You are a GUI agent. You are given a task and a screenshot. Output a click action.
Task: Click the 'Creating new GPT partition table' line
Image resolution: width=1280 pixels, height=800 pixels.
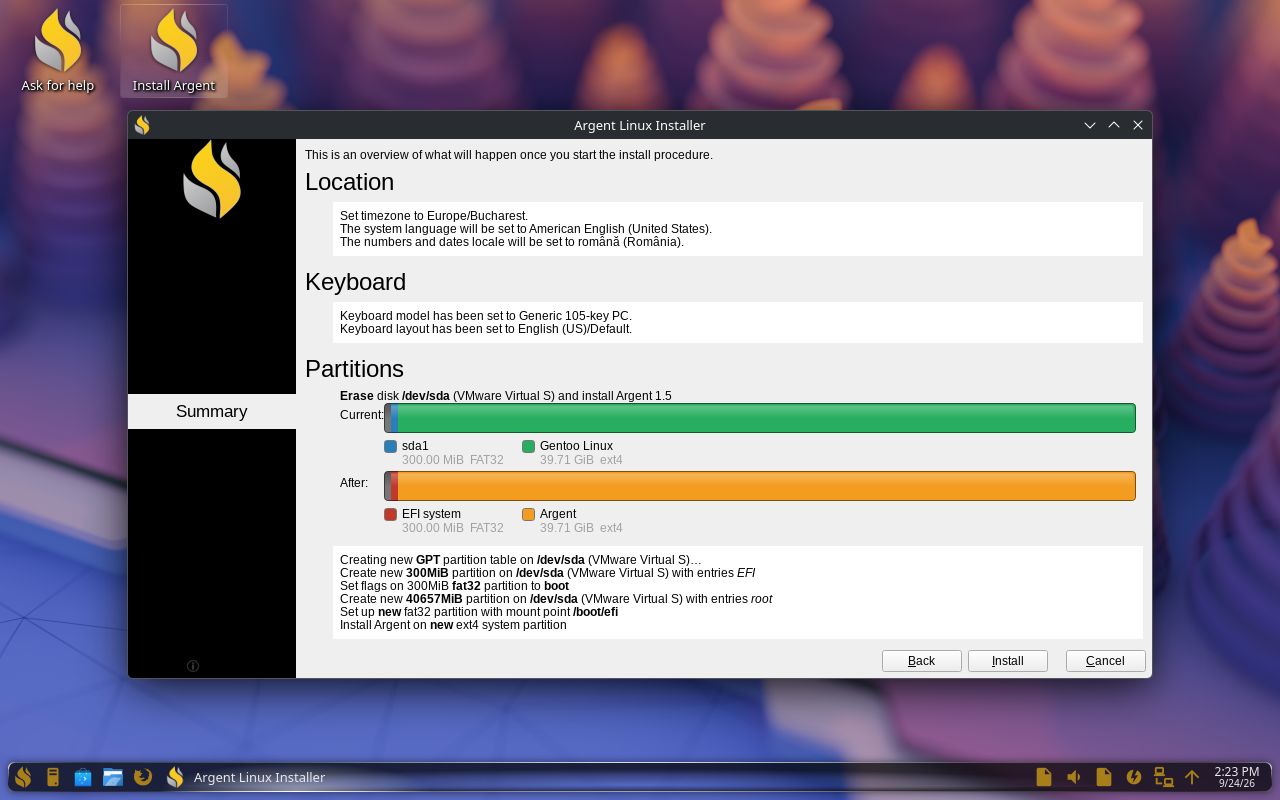click(x=521, y=560)
